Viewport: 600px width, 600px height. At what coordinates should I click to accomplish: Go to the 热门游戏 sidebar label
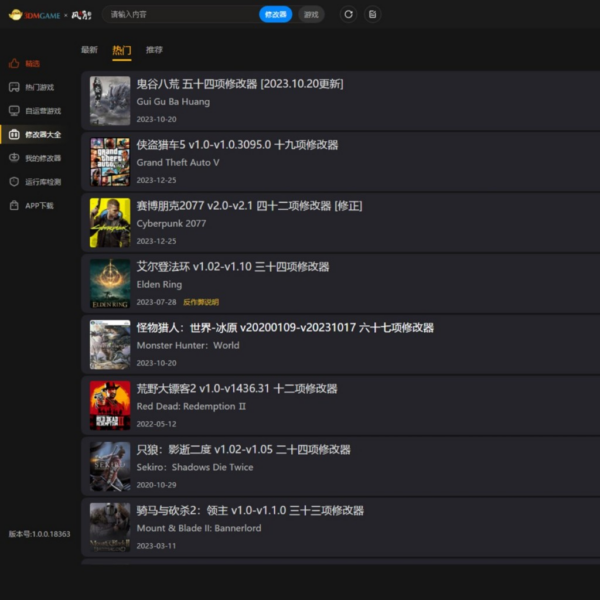pos(39,88)
